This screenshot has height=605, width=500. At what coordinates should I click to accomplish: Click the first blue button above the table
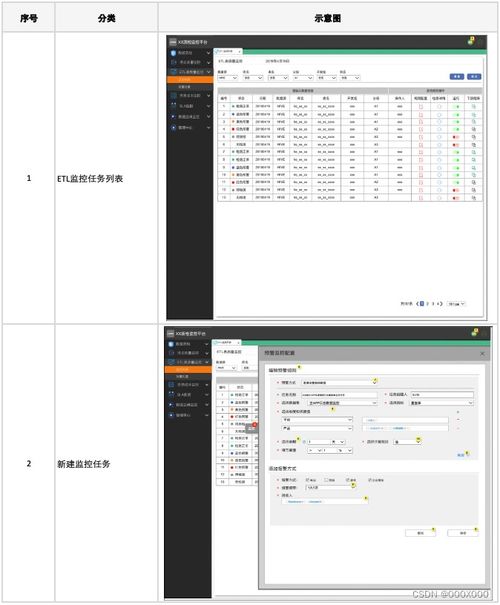click(x=456, y=76)
